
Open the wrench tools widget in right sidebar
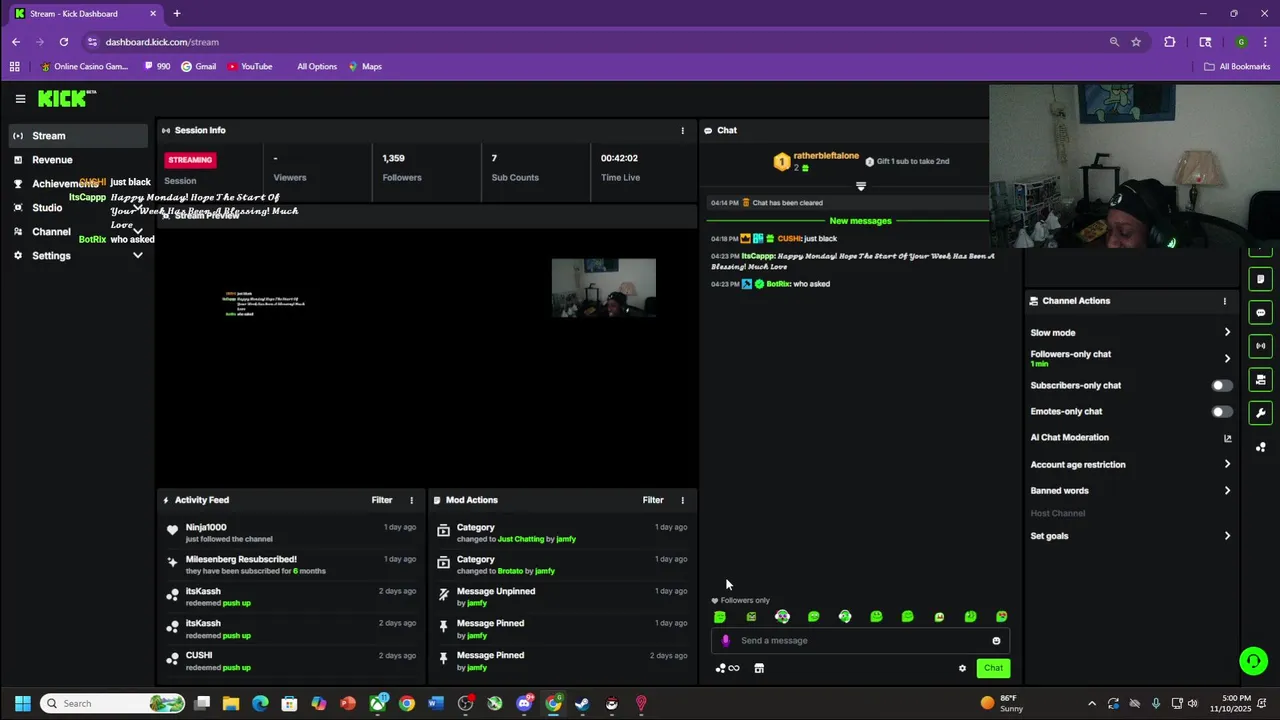point(1261,413)
